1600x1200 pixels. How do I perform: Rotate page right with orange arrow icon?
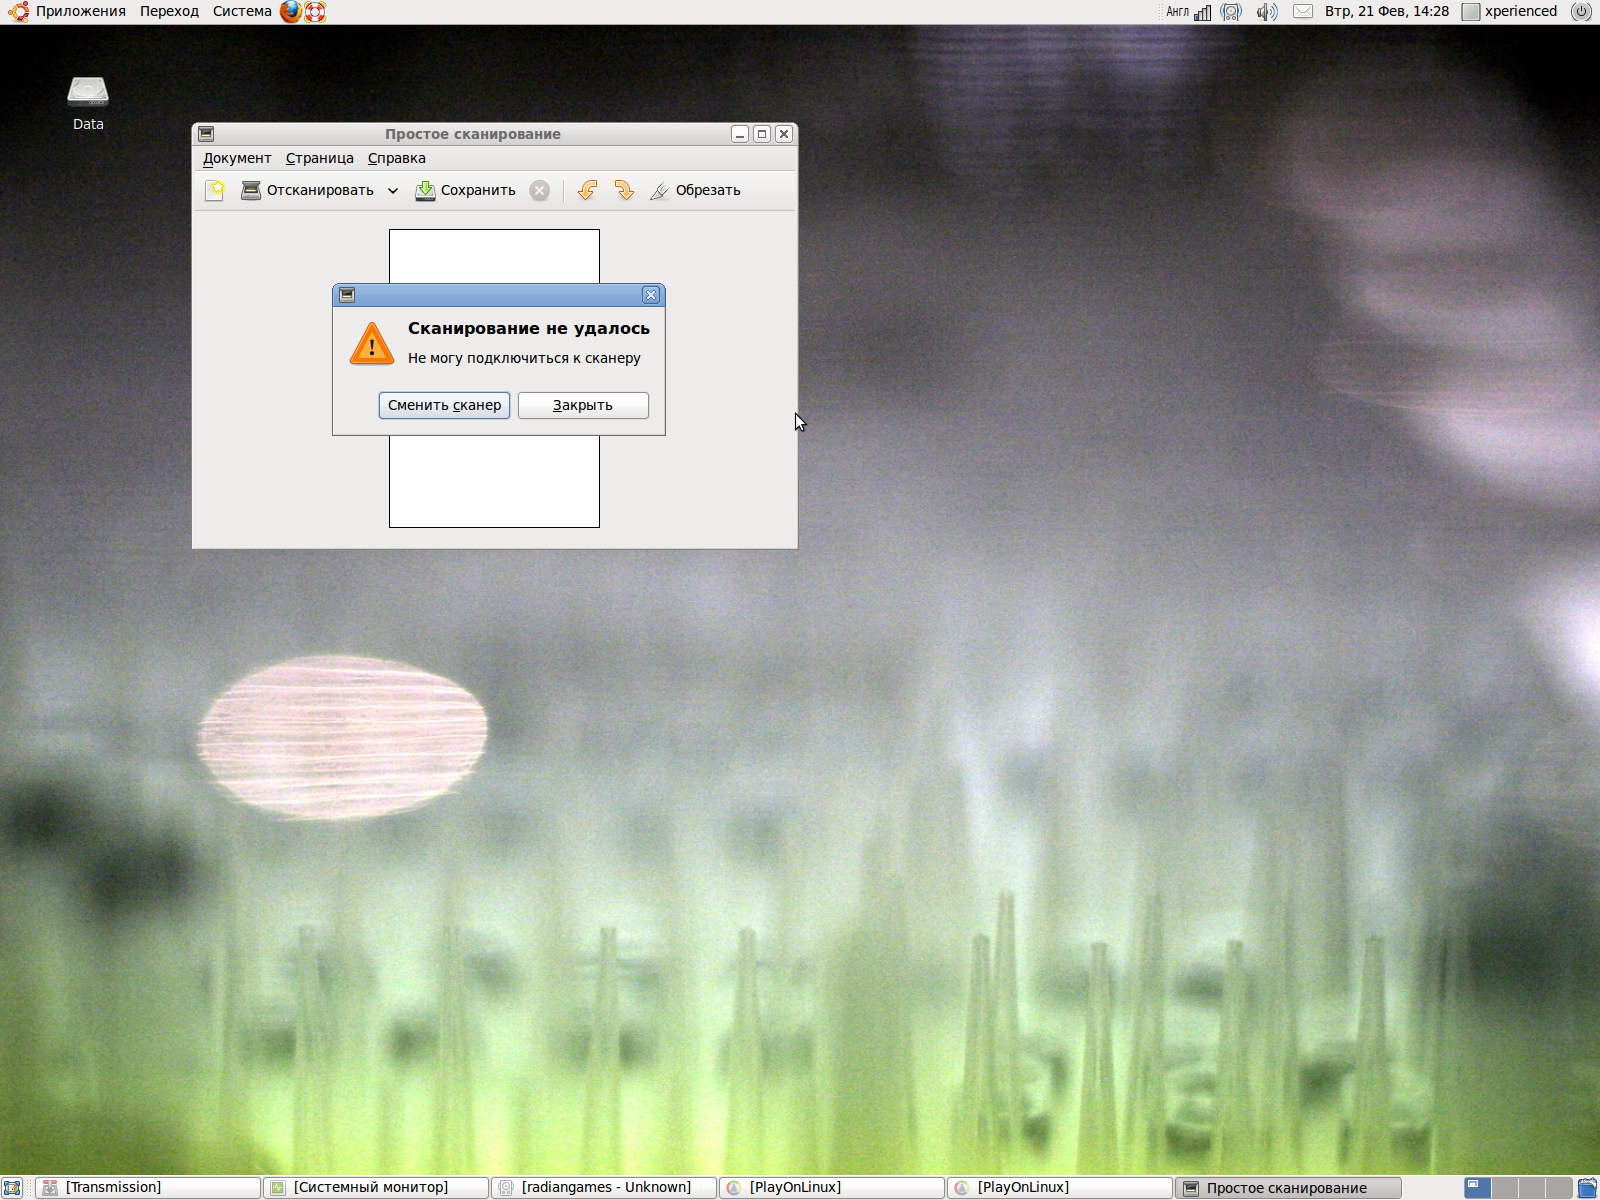pos(624,190)
